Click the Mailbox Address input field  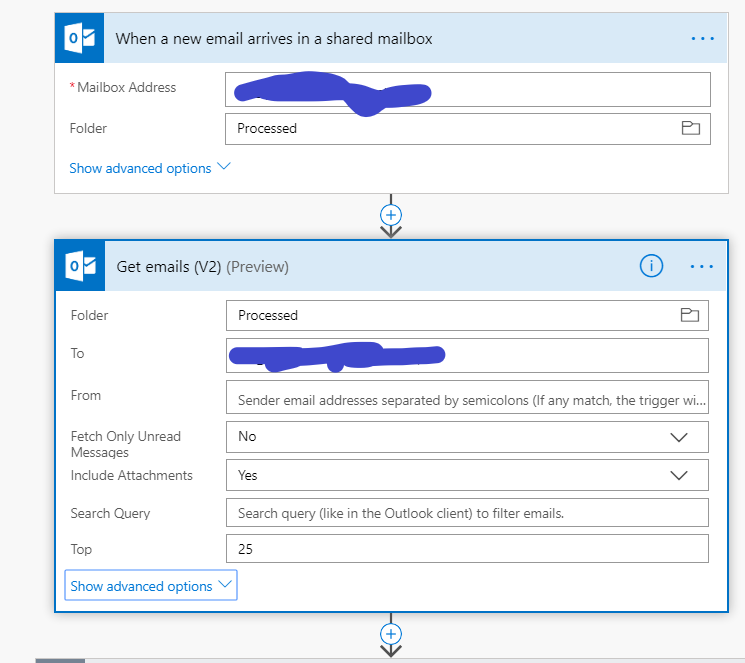[468, 89]
